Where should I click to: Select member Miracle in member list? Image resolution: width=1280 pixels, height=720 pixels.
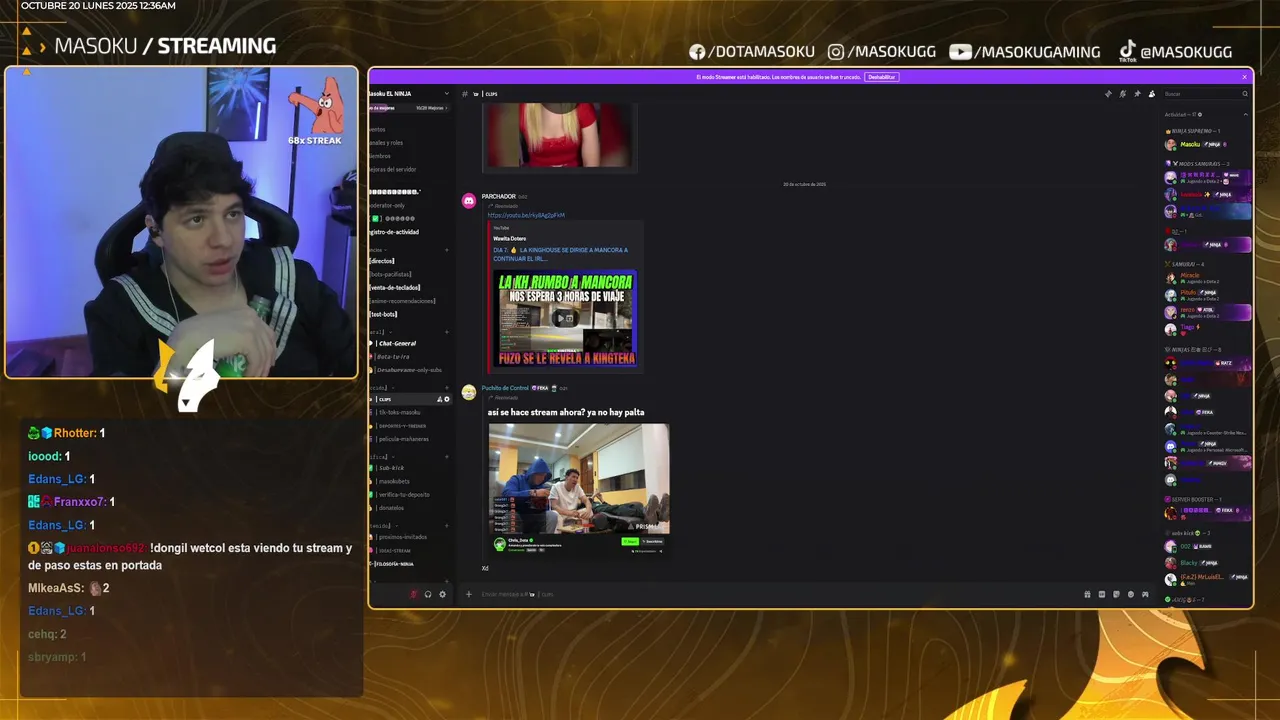click(1190, 275)
